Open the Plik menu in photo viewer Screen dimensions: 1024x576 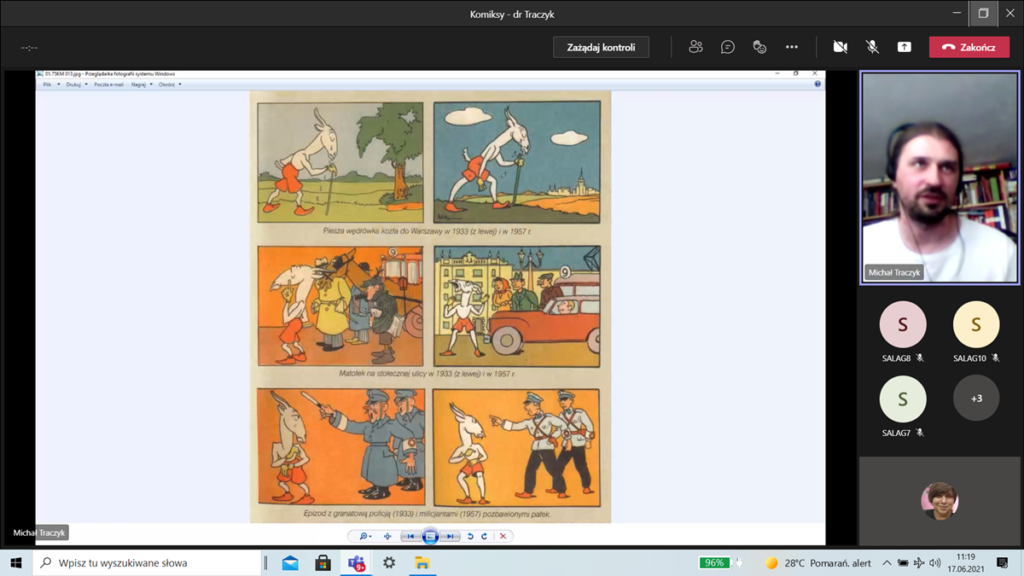pos(47,84)
